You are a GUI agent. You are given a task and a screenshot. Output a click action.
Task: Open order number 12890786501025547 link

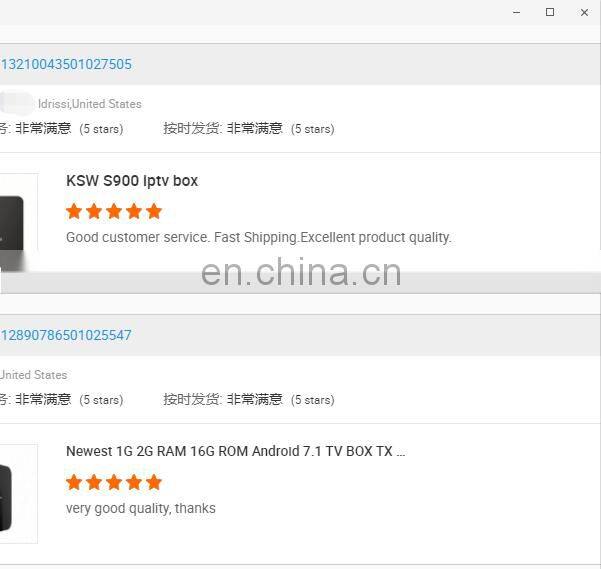[x=66, y=335]
